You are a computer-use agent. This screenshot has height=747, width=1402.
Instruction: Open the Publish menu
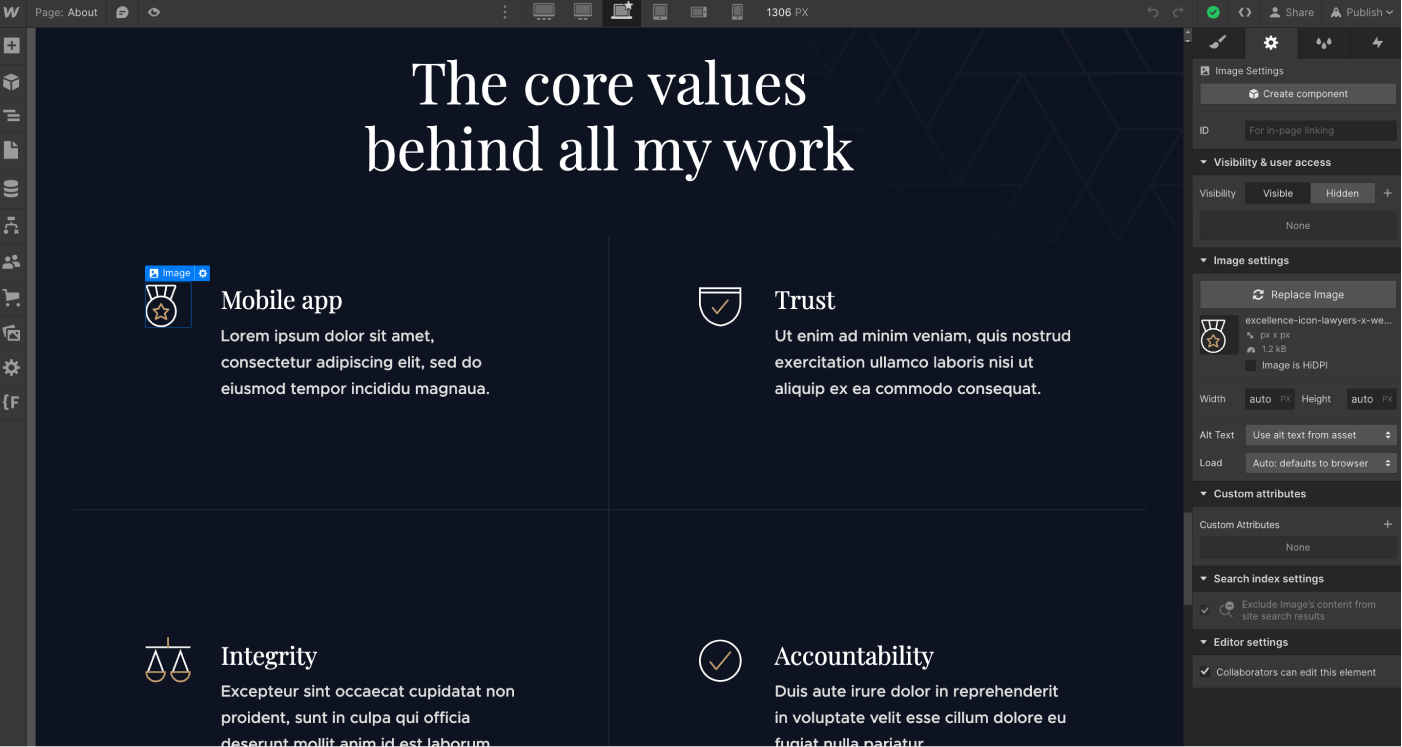[x=1361, y=12]
